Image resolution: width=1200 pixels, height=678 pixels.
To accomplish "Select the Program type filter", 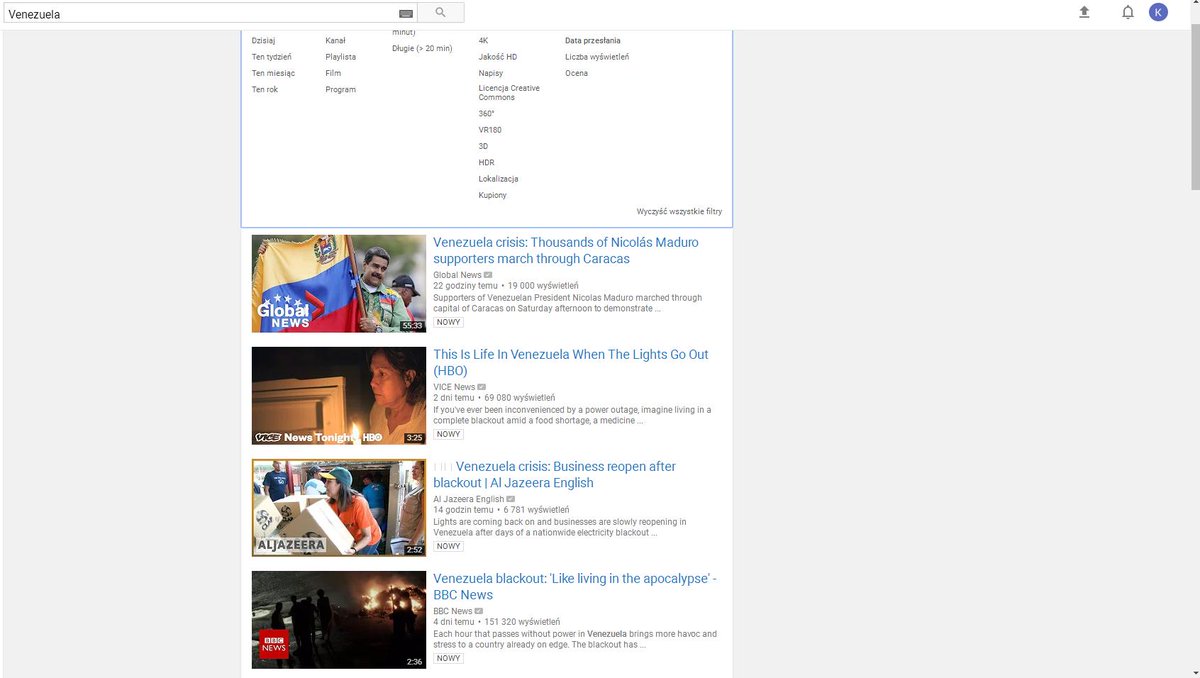I will pos(340,89).
